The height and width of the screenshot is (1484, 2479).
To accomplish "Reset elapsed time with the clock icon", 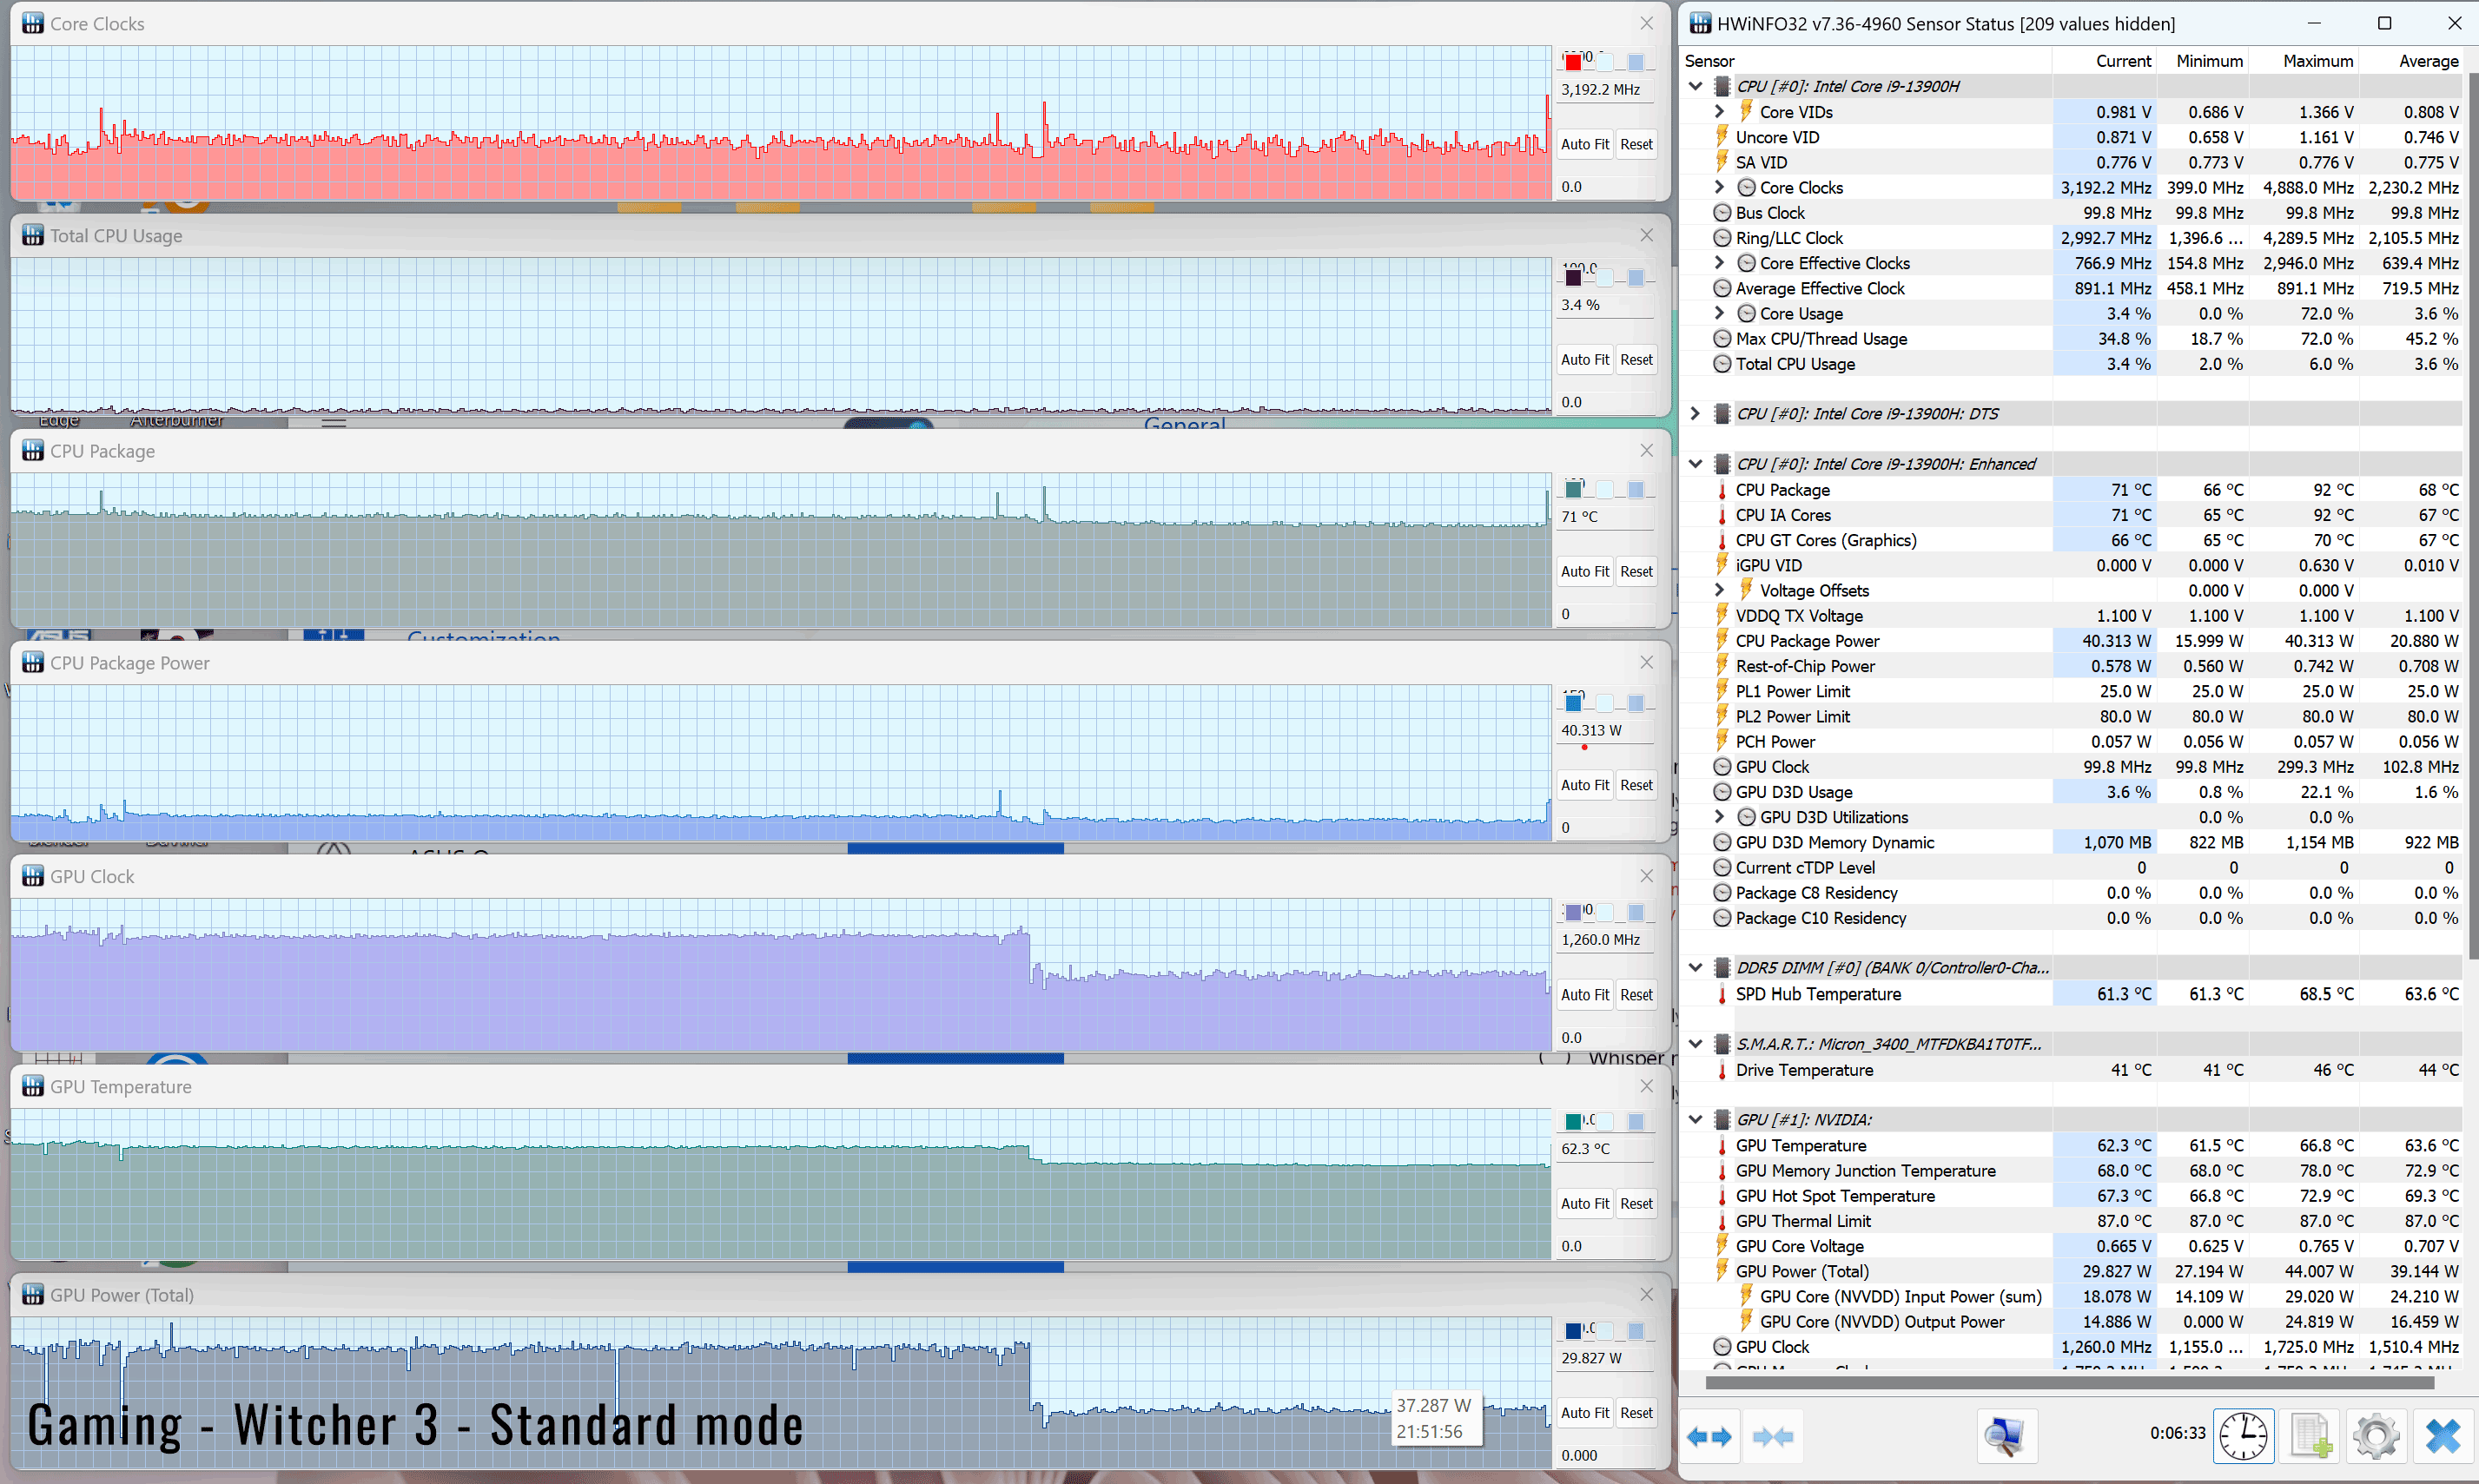I will 2243,1437.
